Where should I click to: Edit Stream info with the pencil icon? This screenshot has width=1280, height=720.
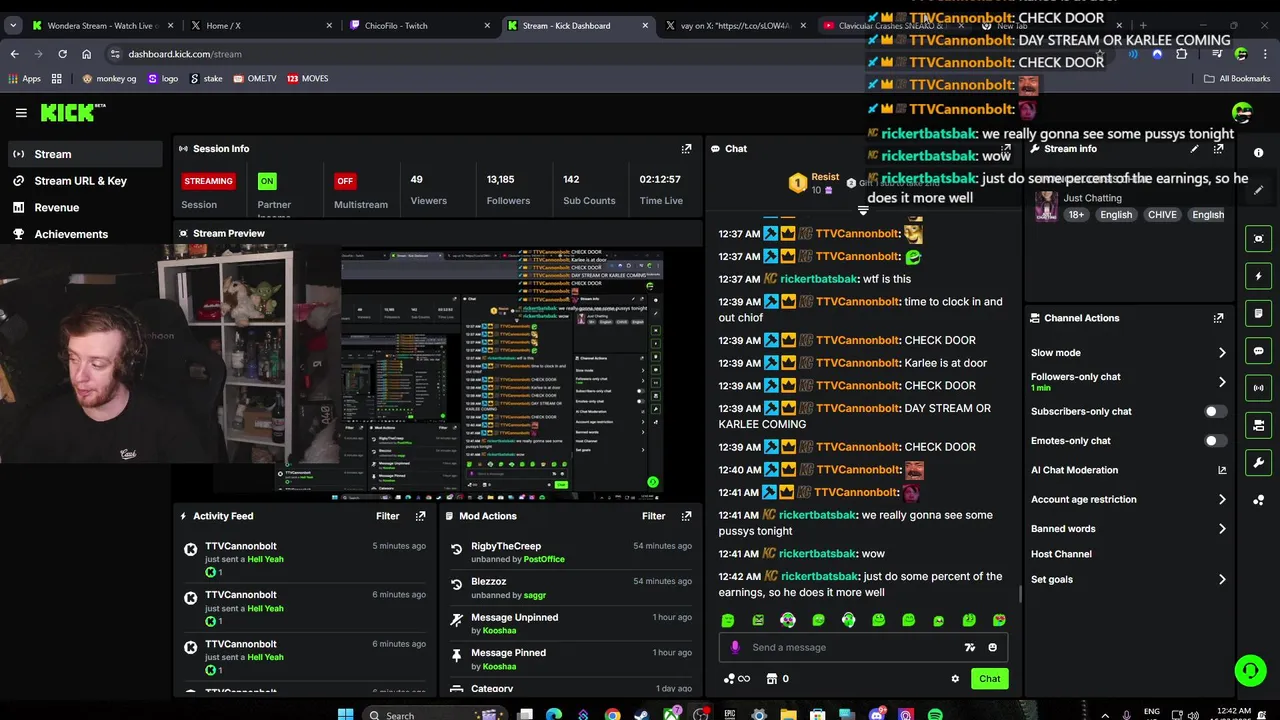coord(1194,148)
